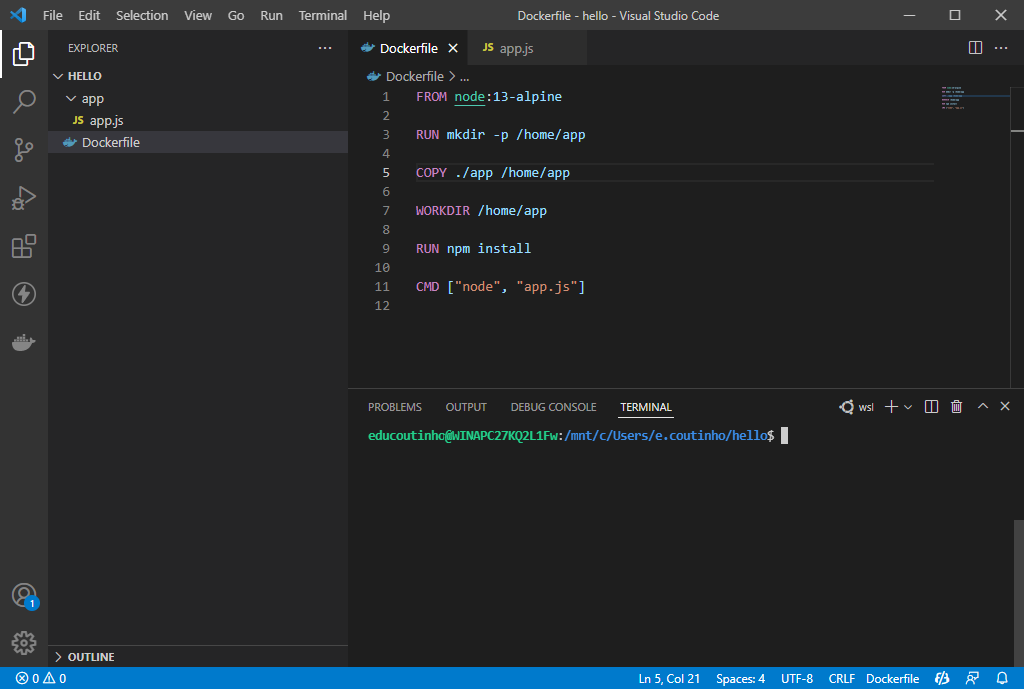Open the Edit menu
Screen dimensions: 1024x689
pyautogui.click(x=89, y=15)
